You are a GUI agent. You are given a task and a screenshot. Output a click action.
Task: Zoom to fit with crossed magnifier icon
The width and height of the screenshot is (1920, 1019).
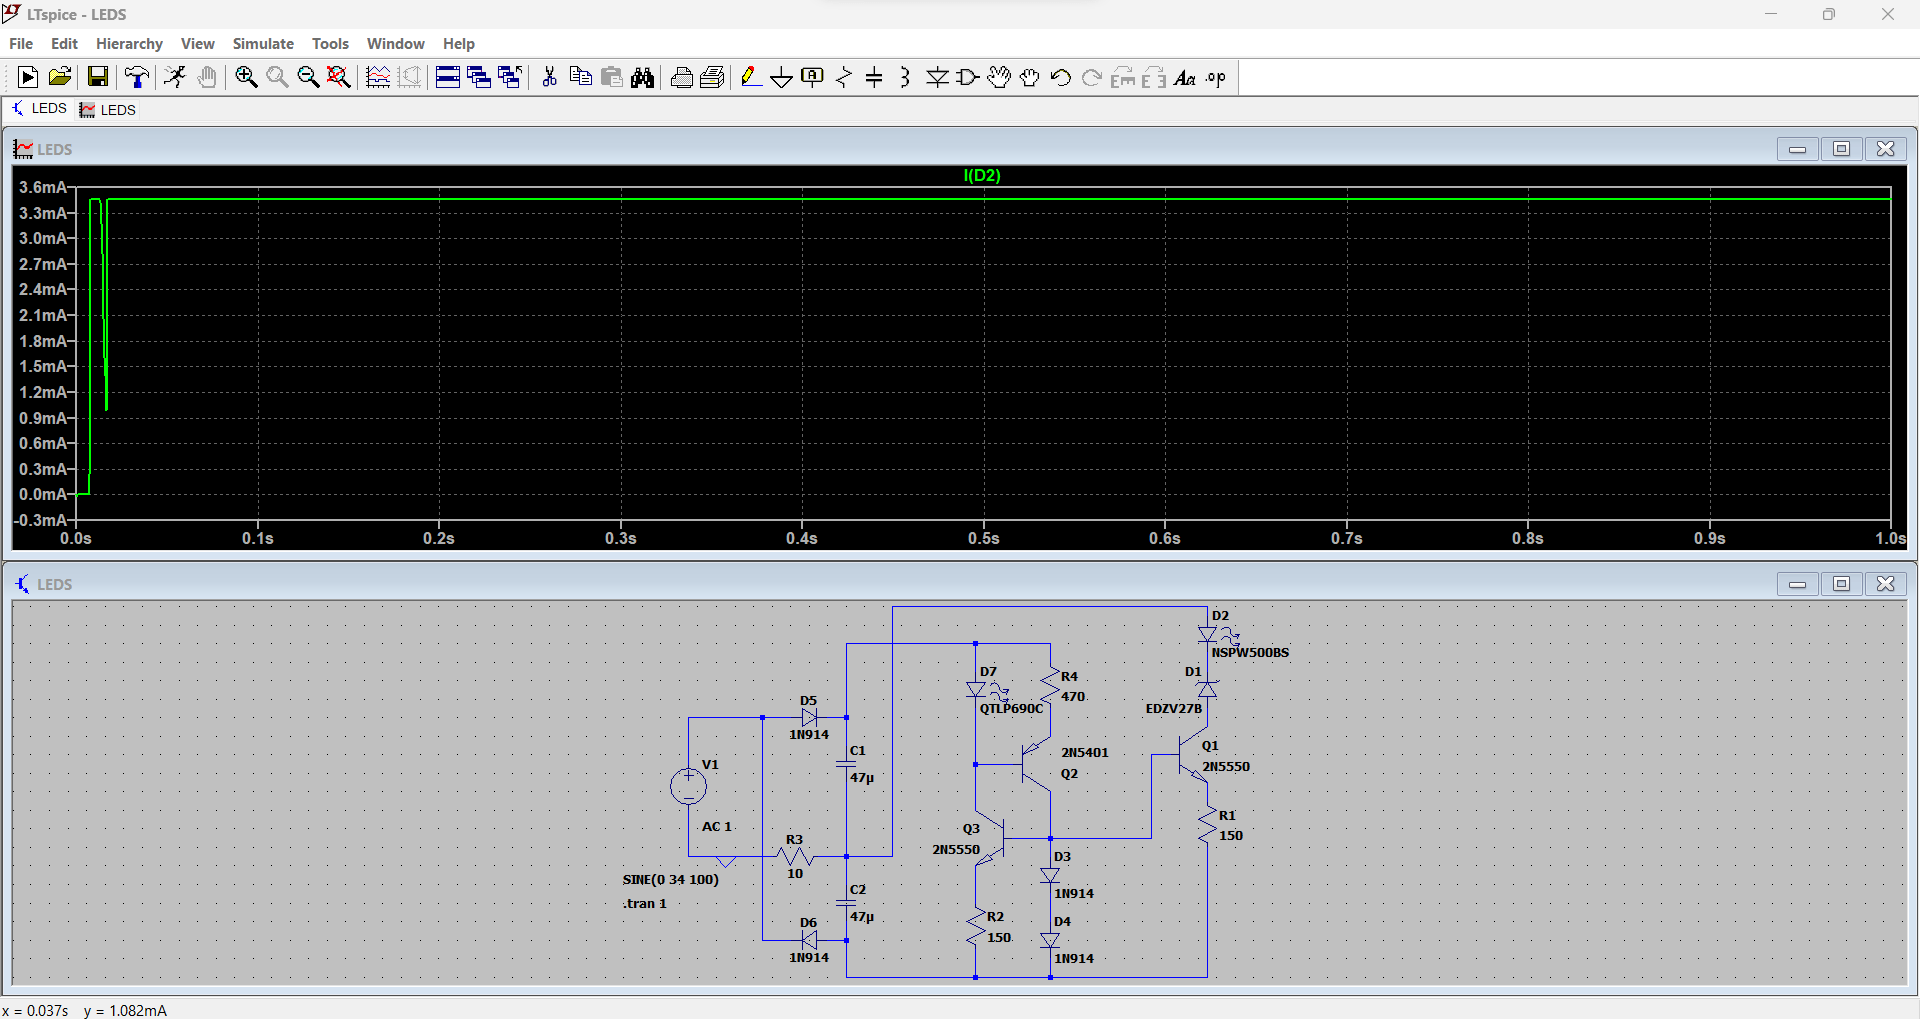pos(339,77)
